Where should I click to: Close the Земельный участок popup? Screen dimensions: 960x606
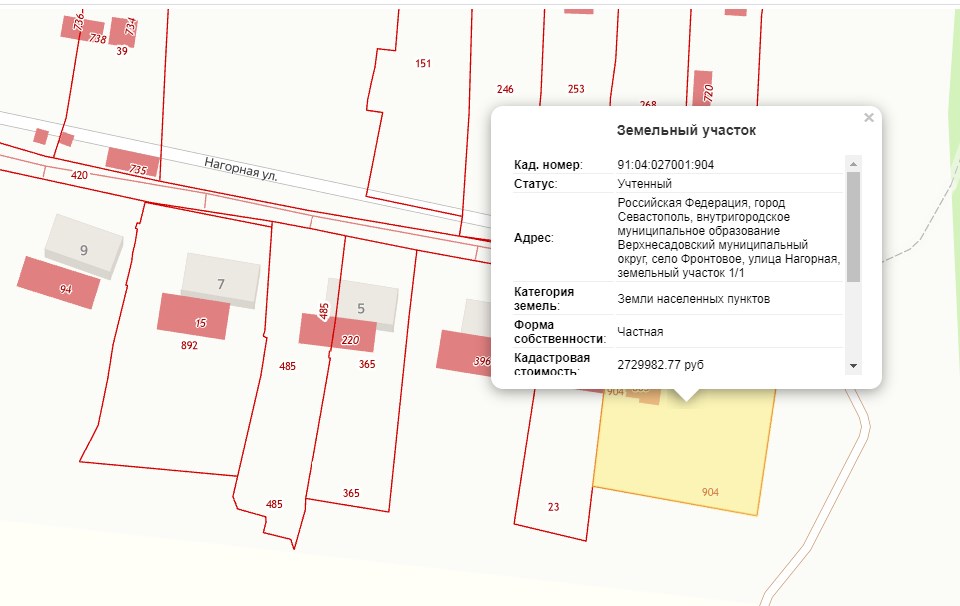(x=868, y=118)
